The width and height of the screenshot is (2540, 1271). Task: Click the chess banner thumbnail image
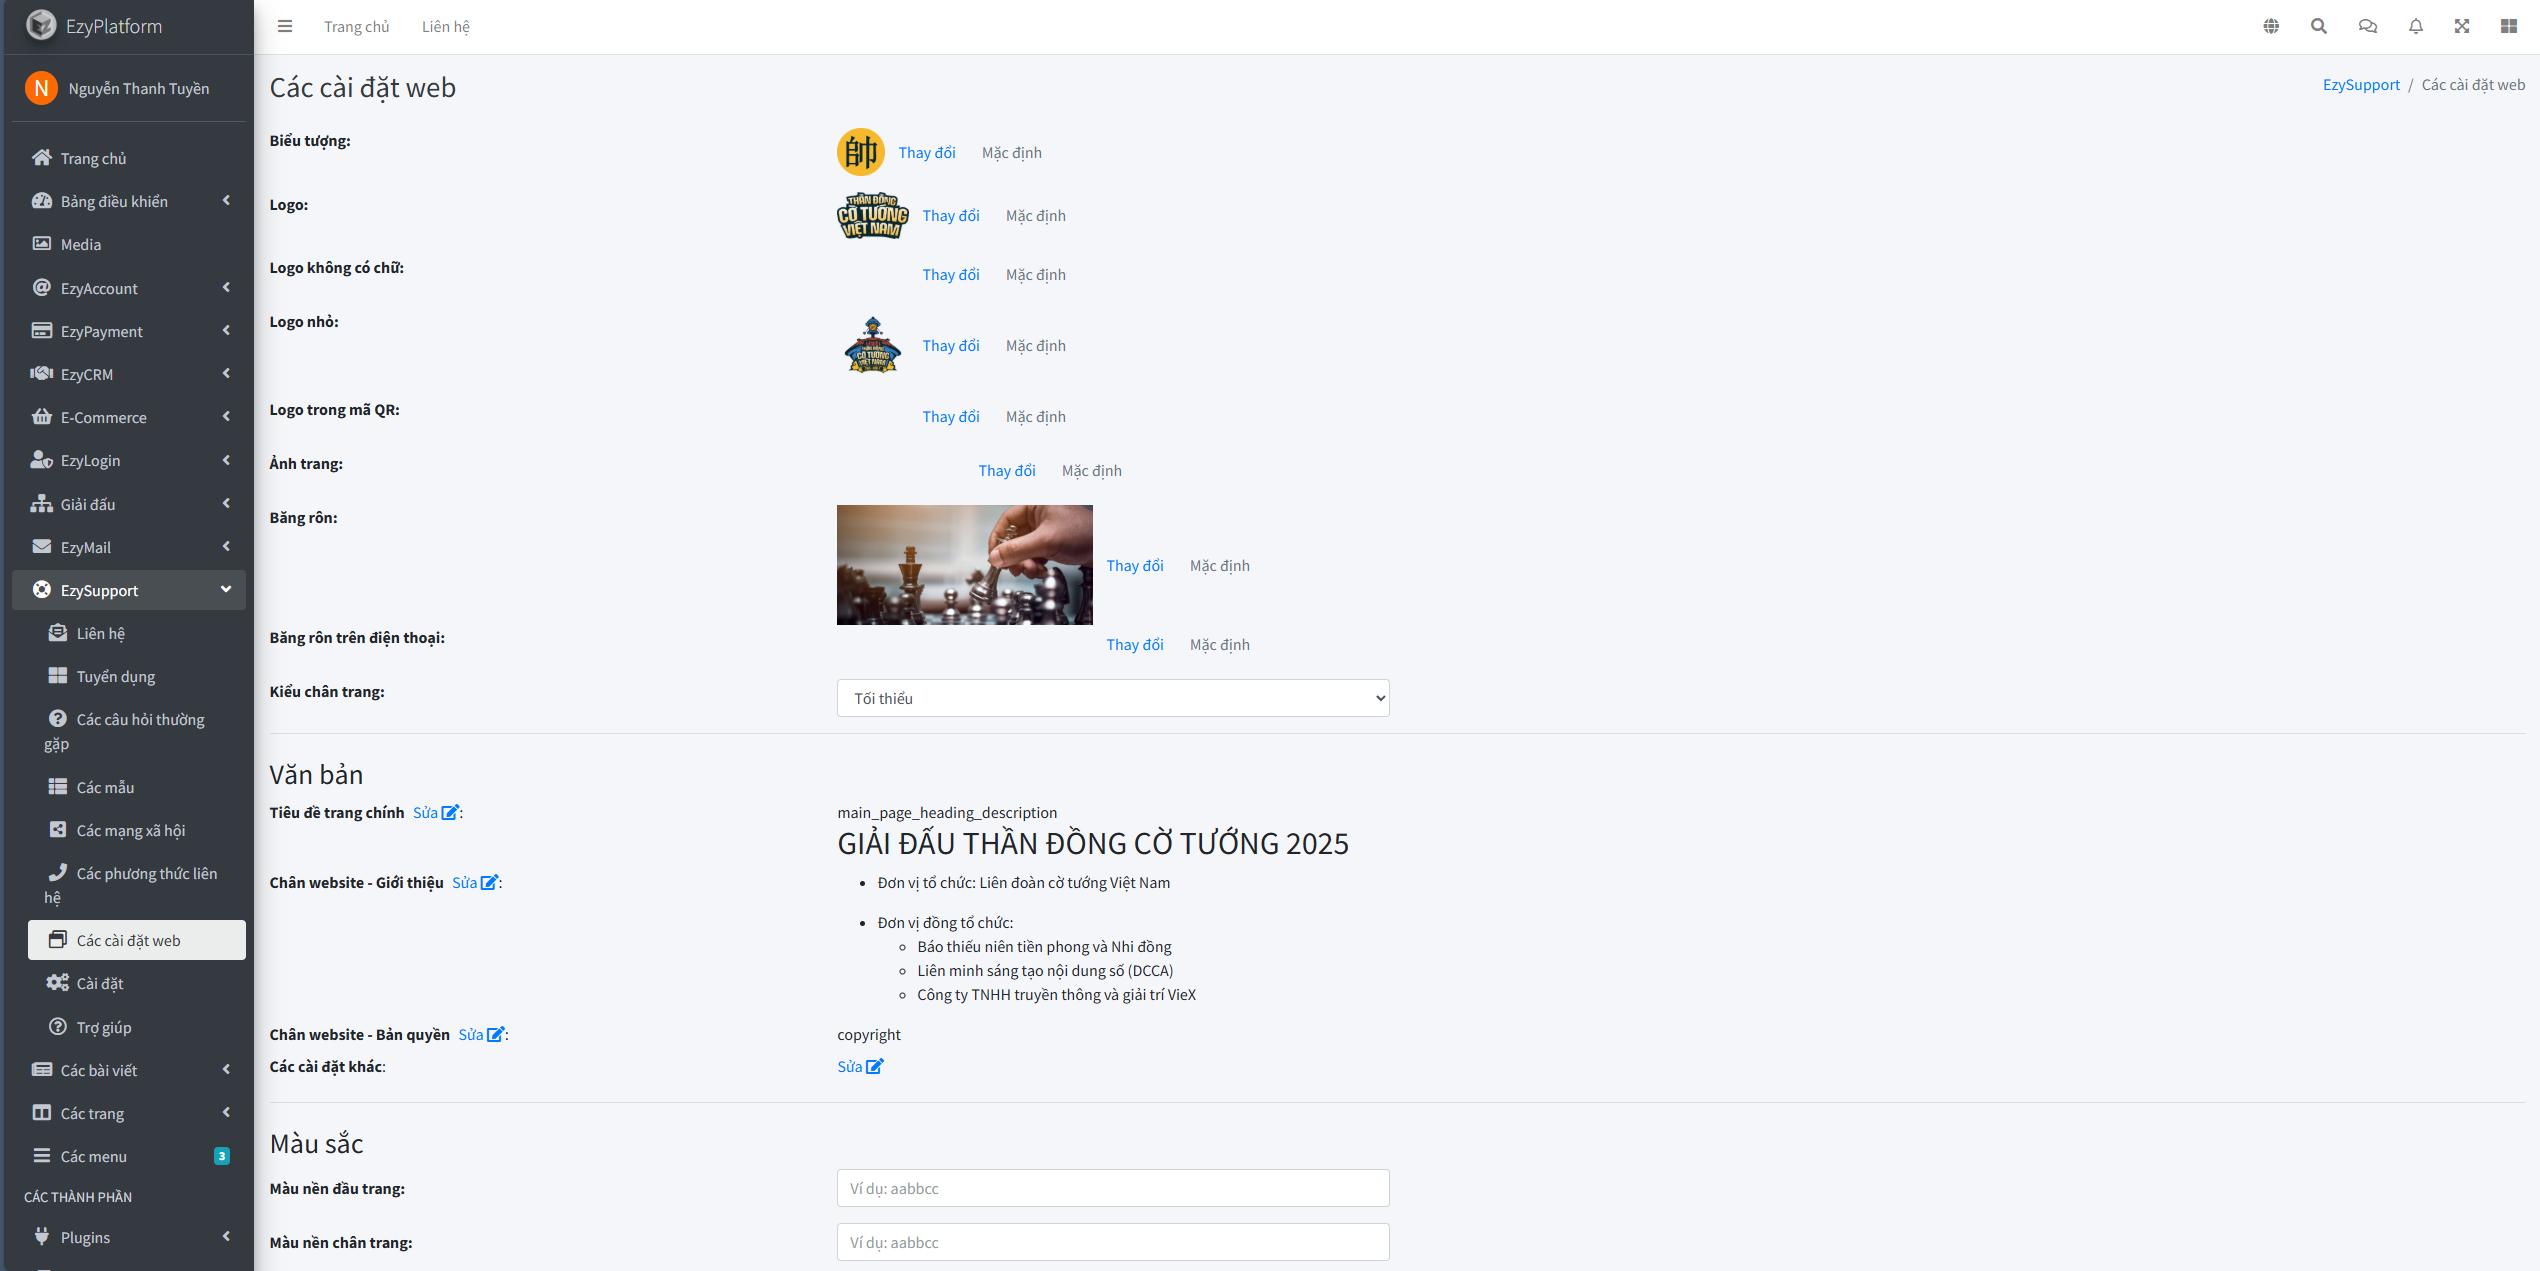(x=964, y=565)
